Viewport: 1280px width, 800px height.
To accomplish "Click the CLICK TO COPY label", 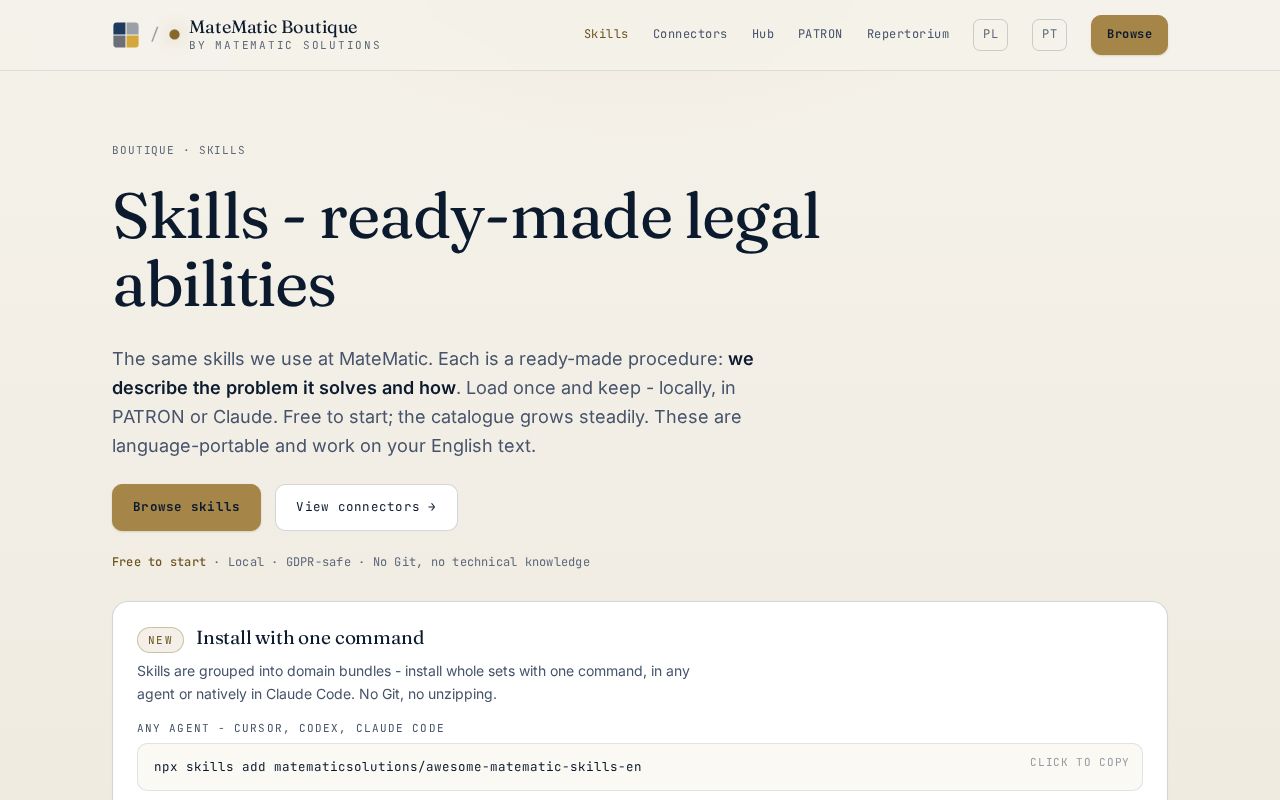I will pos(1080,762).
